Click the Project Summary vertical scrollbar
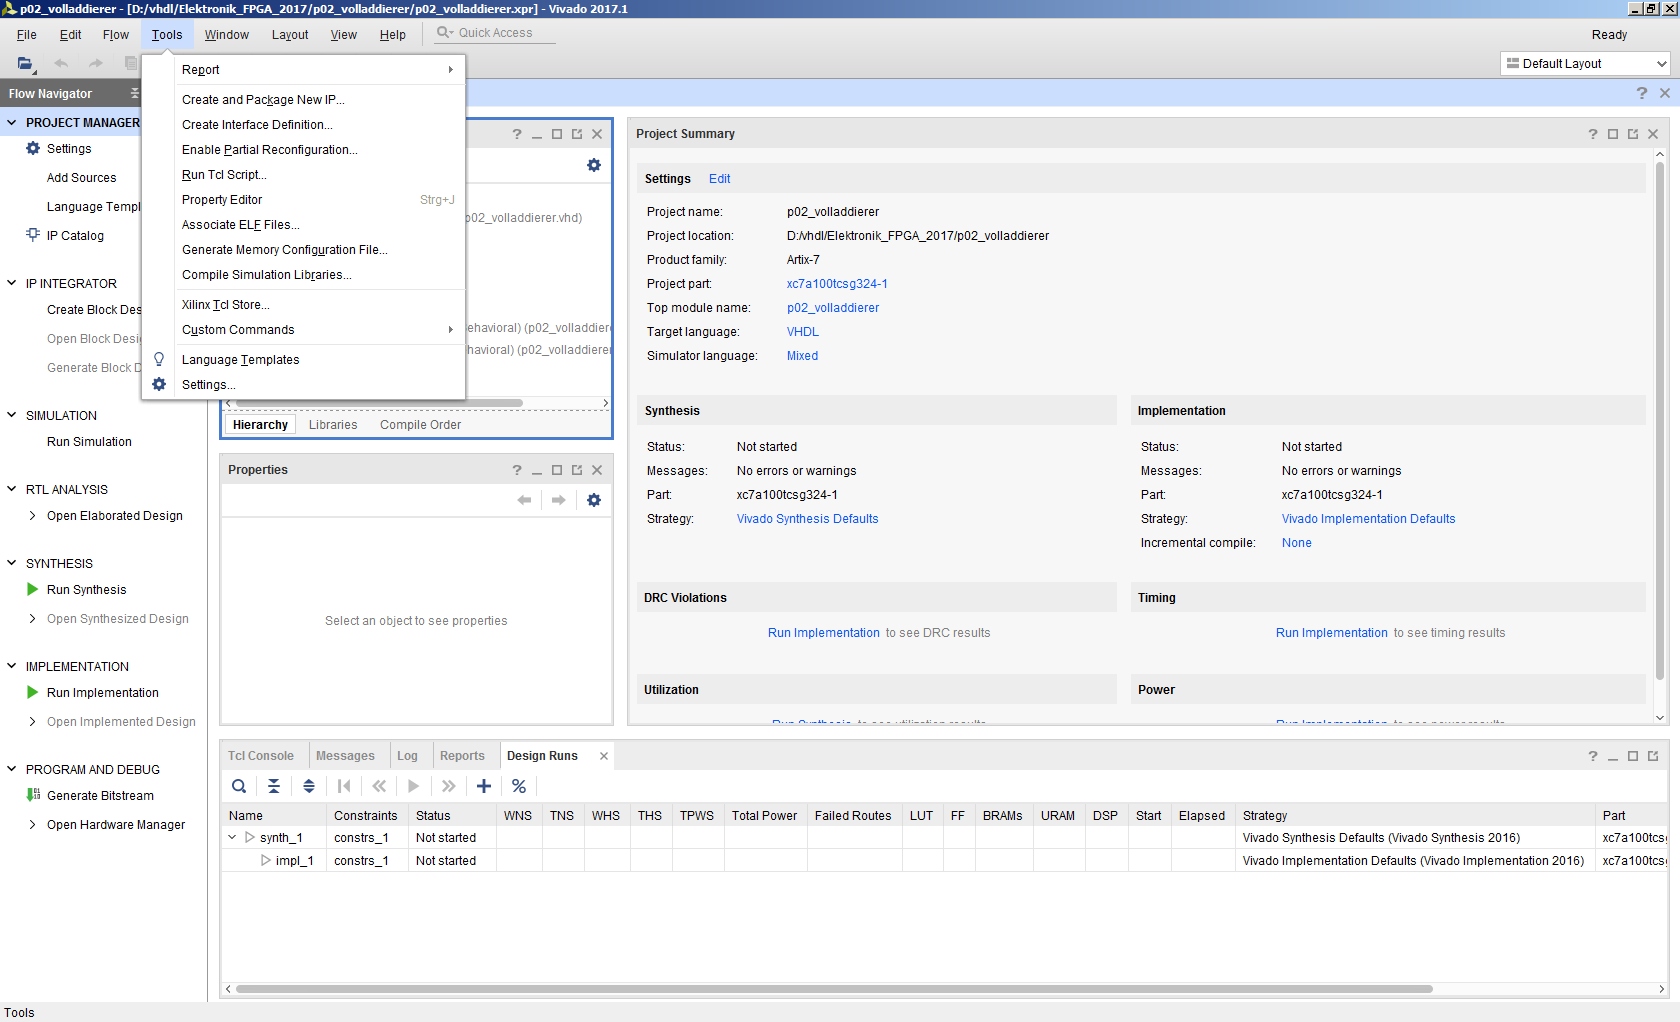 tap(1660, 420)
